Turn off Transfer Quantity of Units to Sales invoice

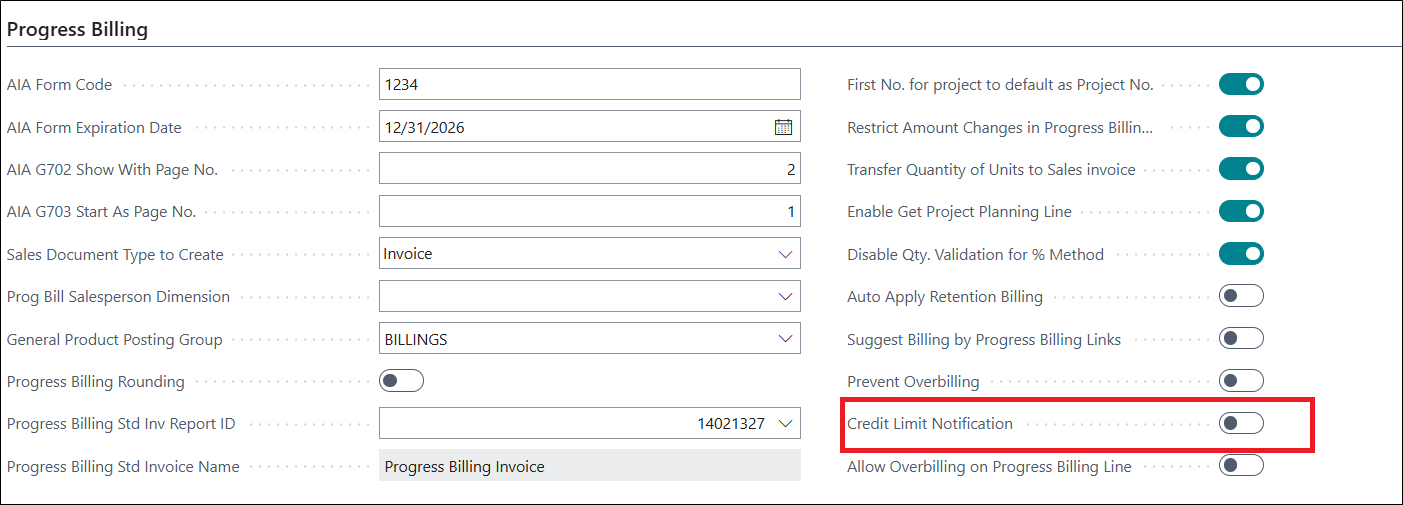coord(1241,169)
